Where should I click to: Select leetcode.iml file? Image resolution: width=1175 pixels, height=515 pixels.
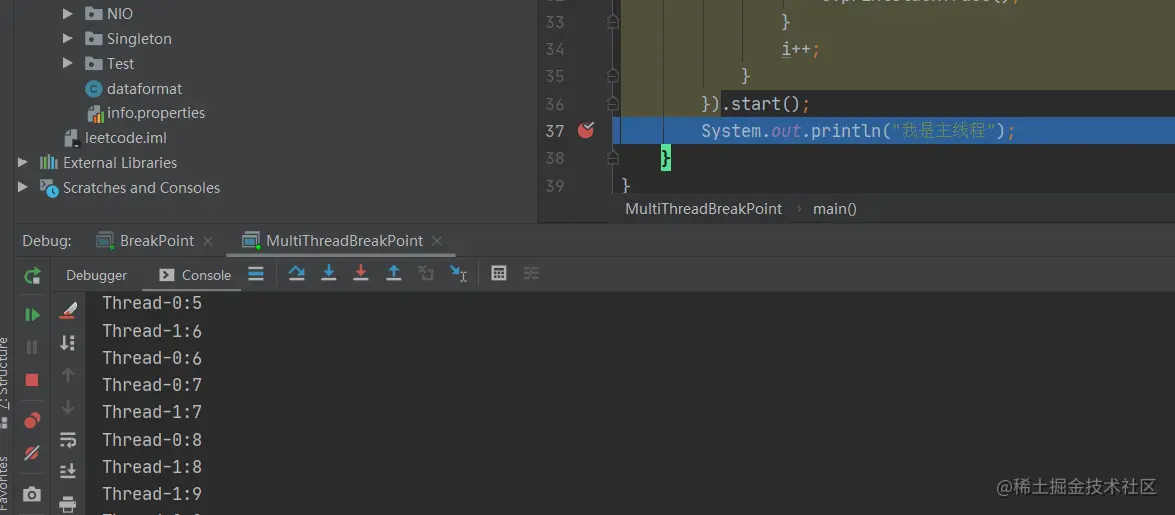click(x=126, y=138)
